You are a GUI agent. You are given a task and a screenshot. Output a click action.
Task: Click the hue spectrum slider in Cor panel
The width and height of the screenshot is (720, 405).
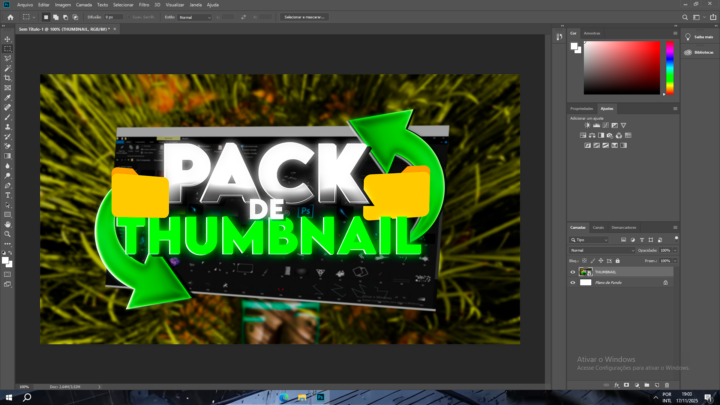669,67
